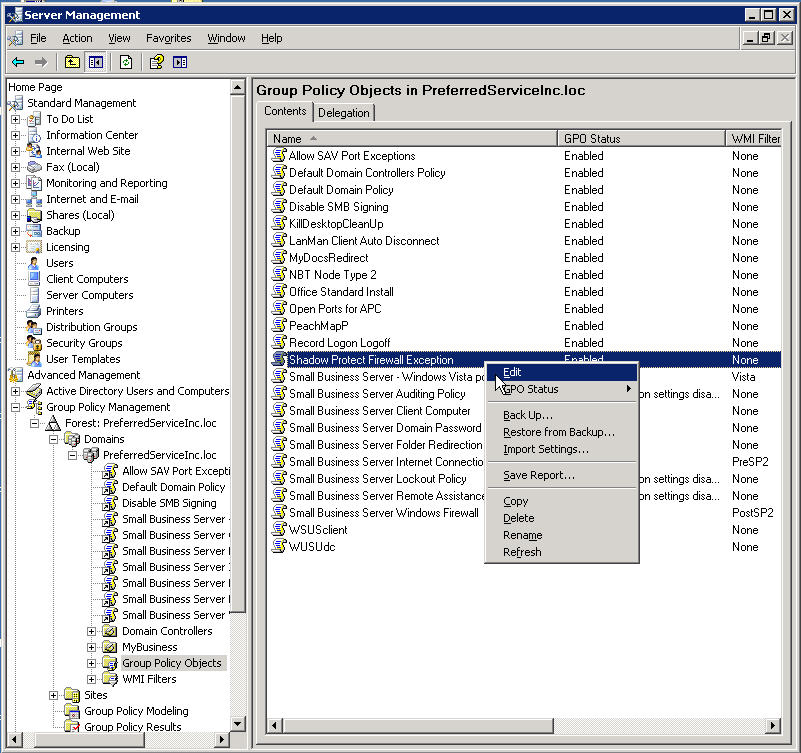This screenshot has width=801, height=753.
Task: Click the Up One Level toolbar icon
Action: tap(72, 62)
